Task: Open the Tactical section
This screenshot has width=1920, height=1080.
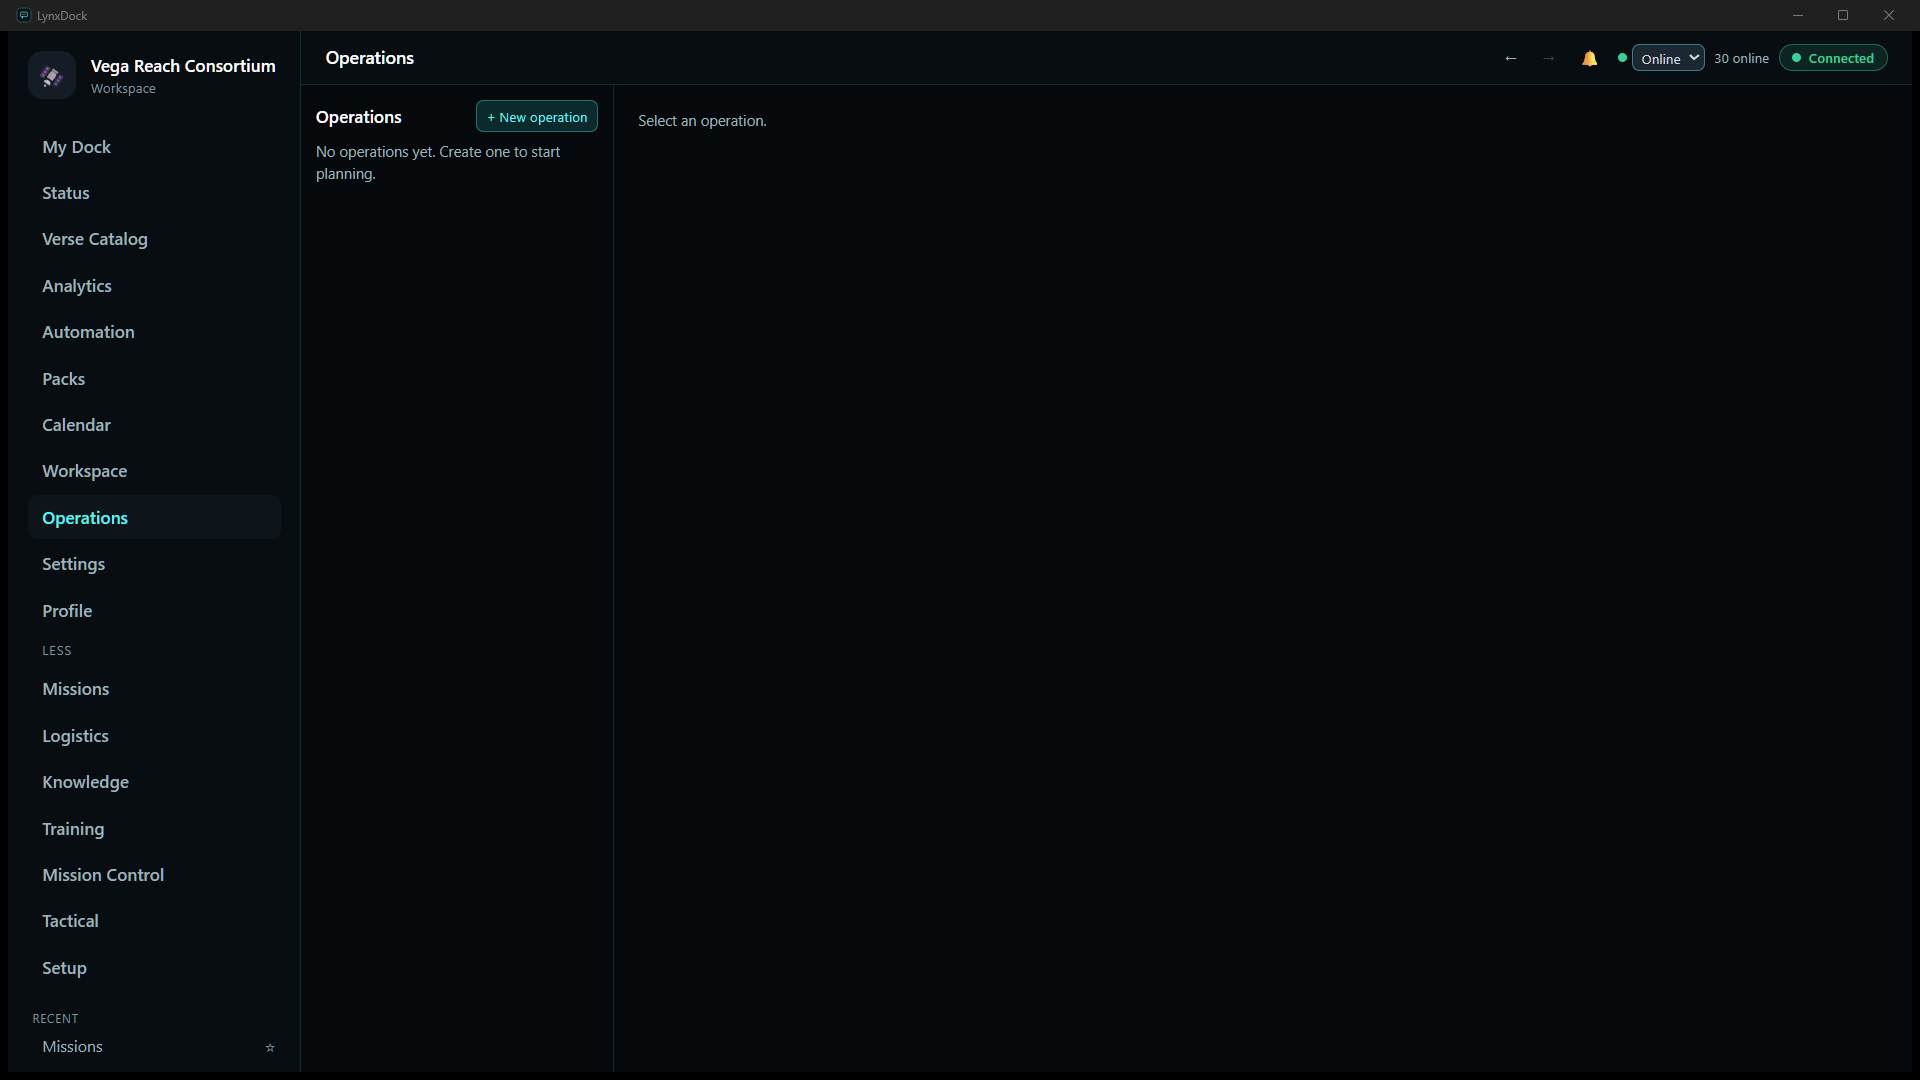Action: point(154,921)
